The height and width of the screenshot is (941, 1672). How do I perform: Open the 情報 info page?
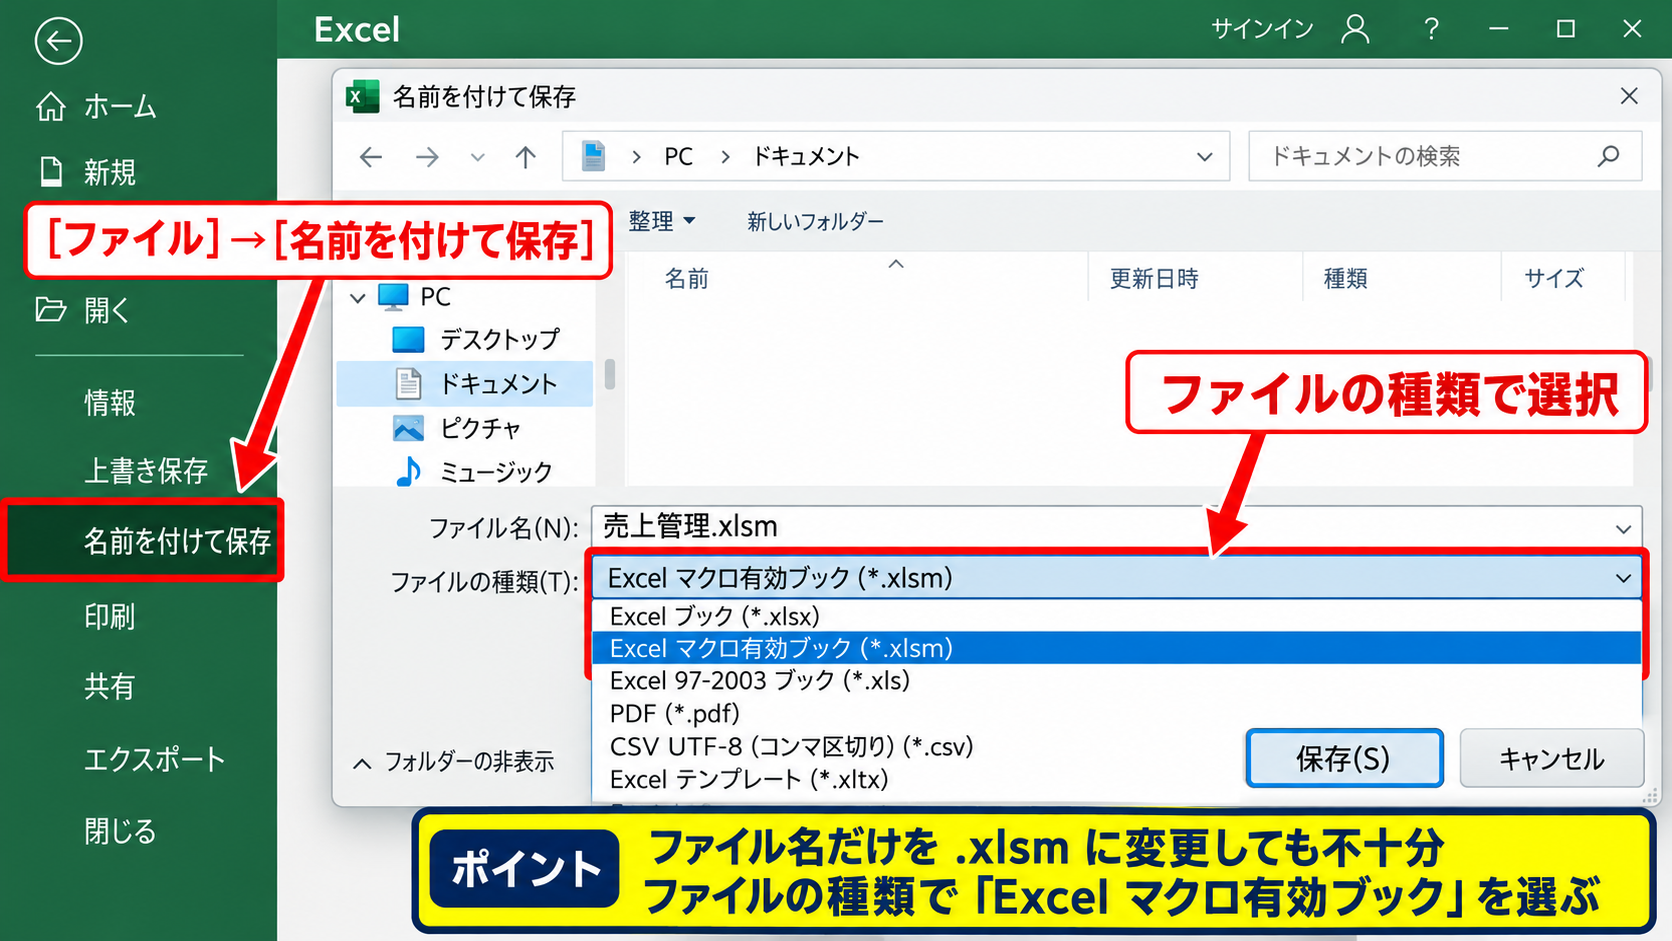pyautogui.click(x=110, y=403)
